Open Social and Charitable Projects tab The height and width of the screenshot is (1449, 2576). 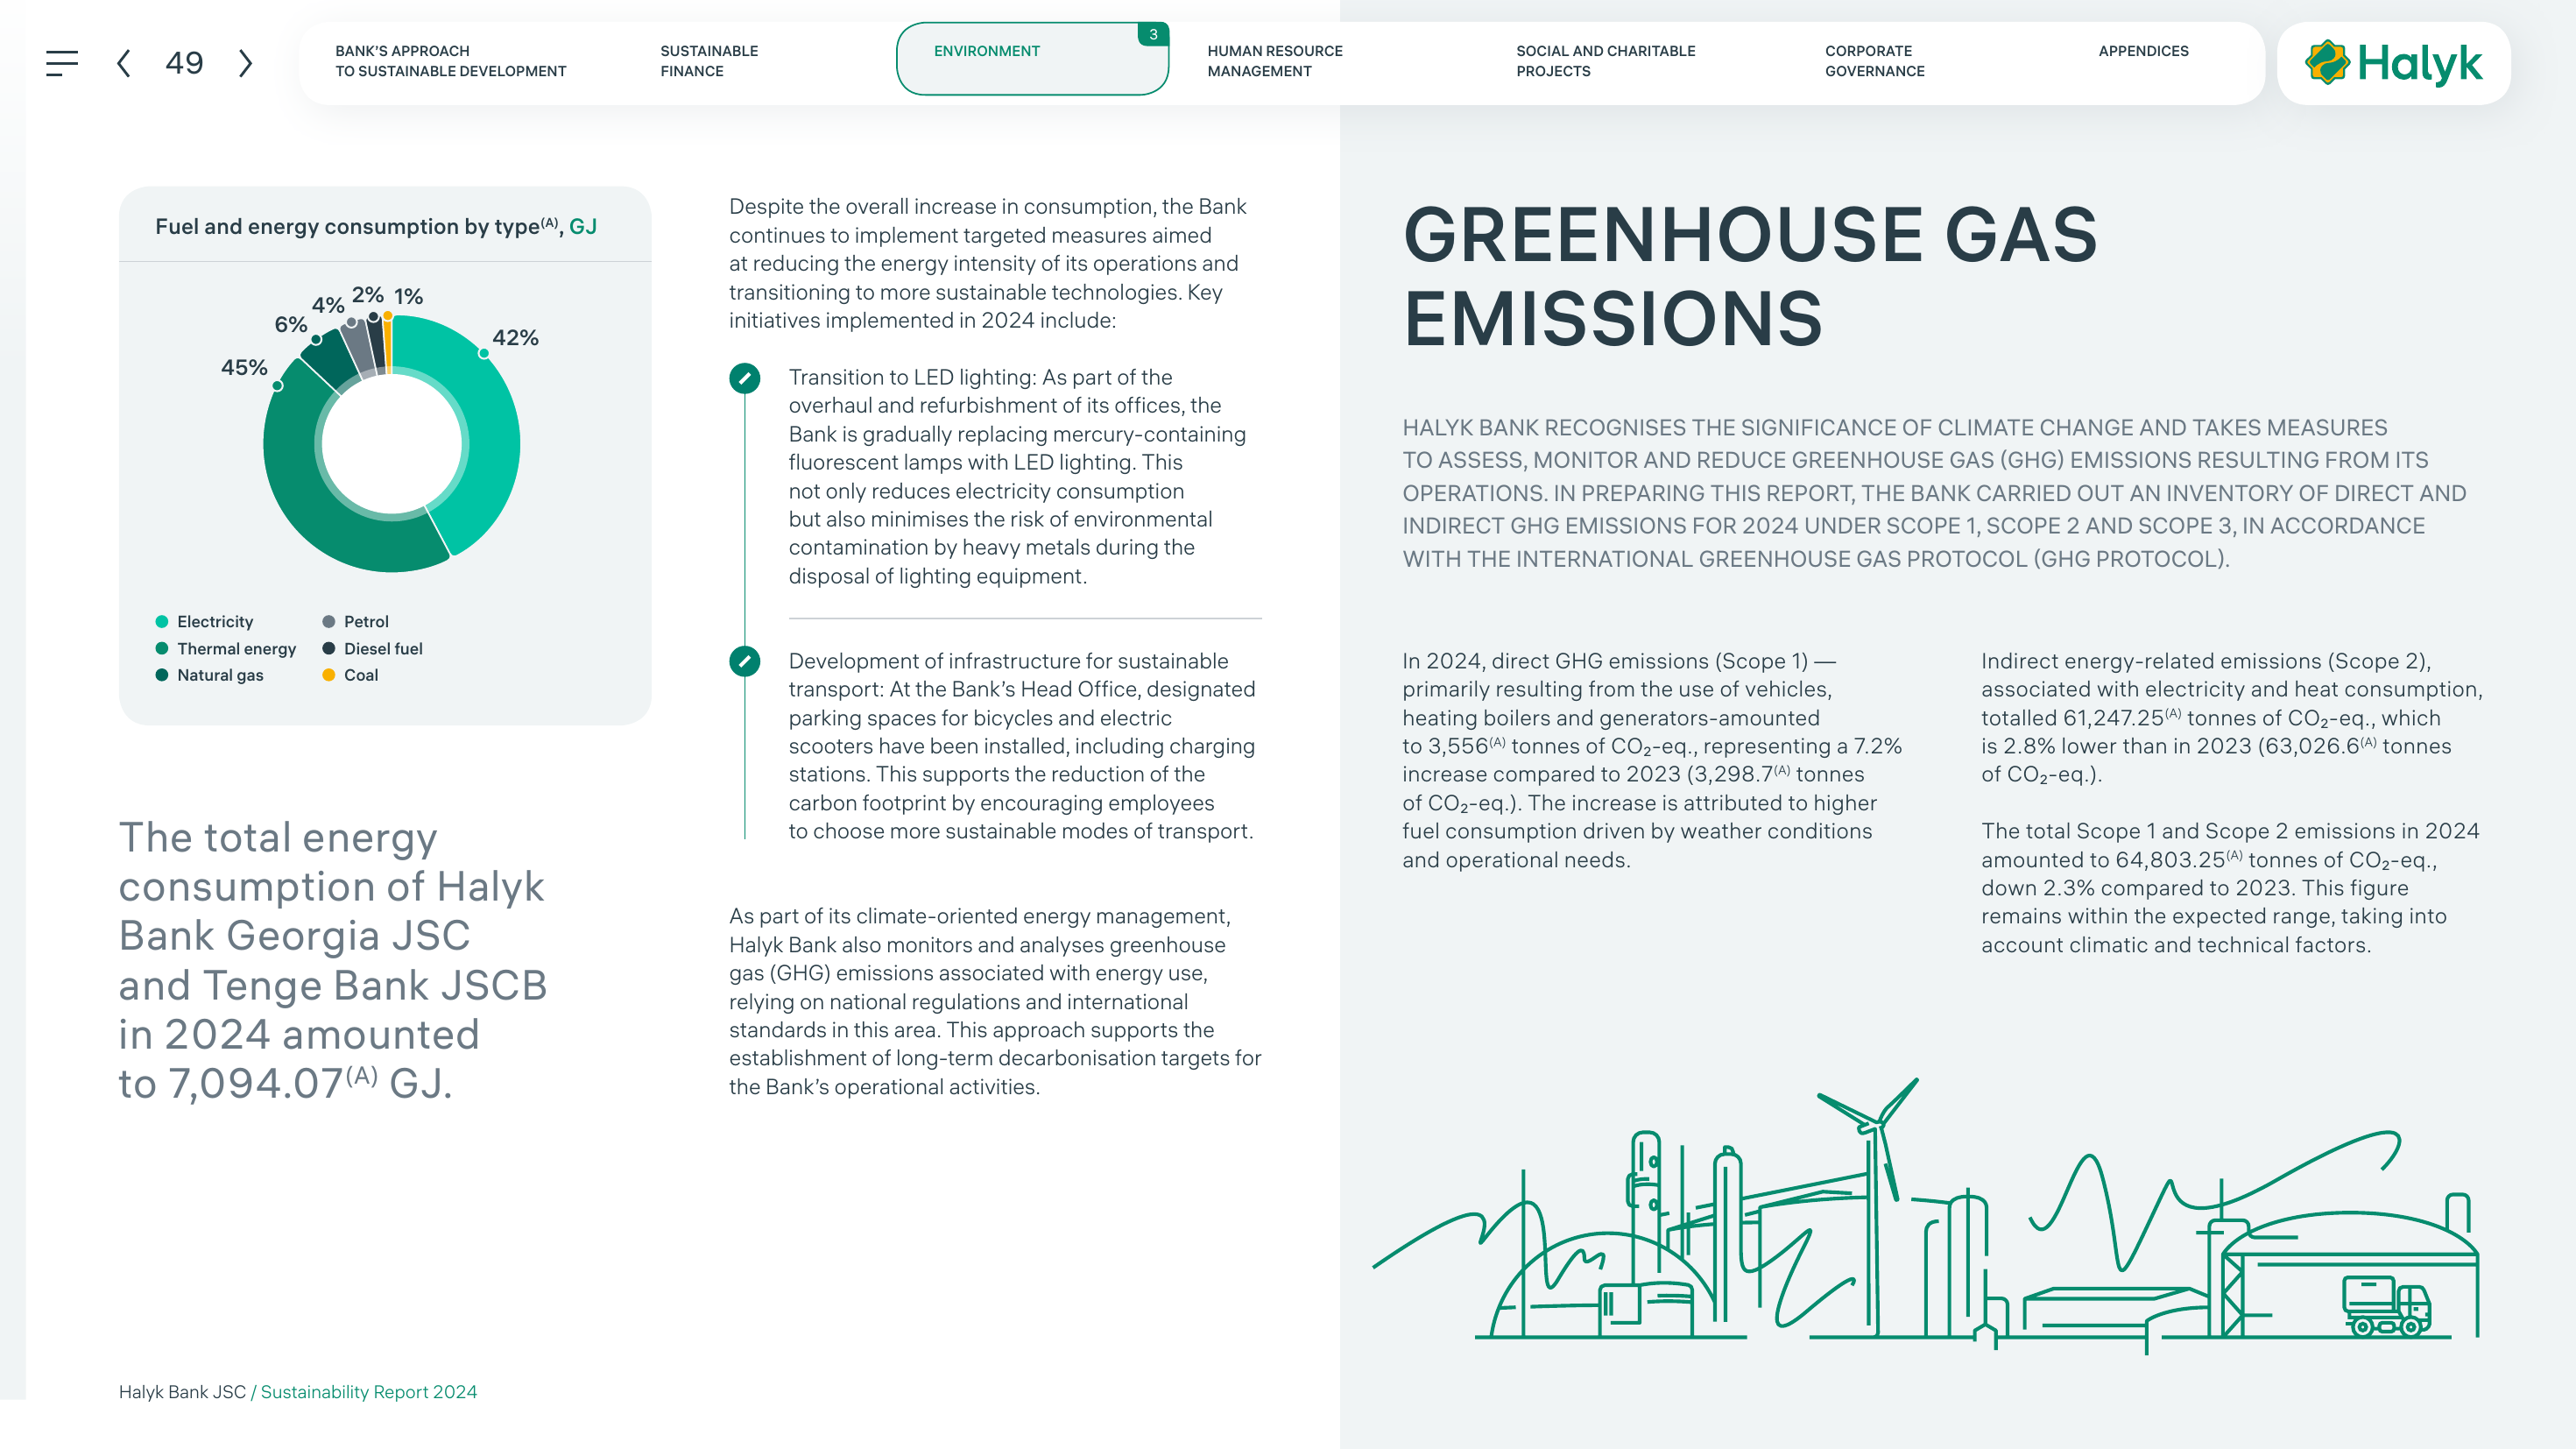pyautogui.click(x=1605, y=61)
